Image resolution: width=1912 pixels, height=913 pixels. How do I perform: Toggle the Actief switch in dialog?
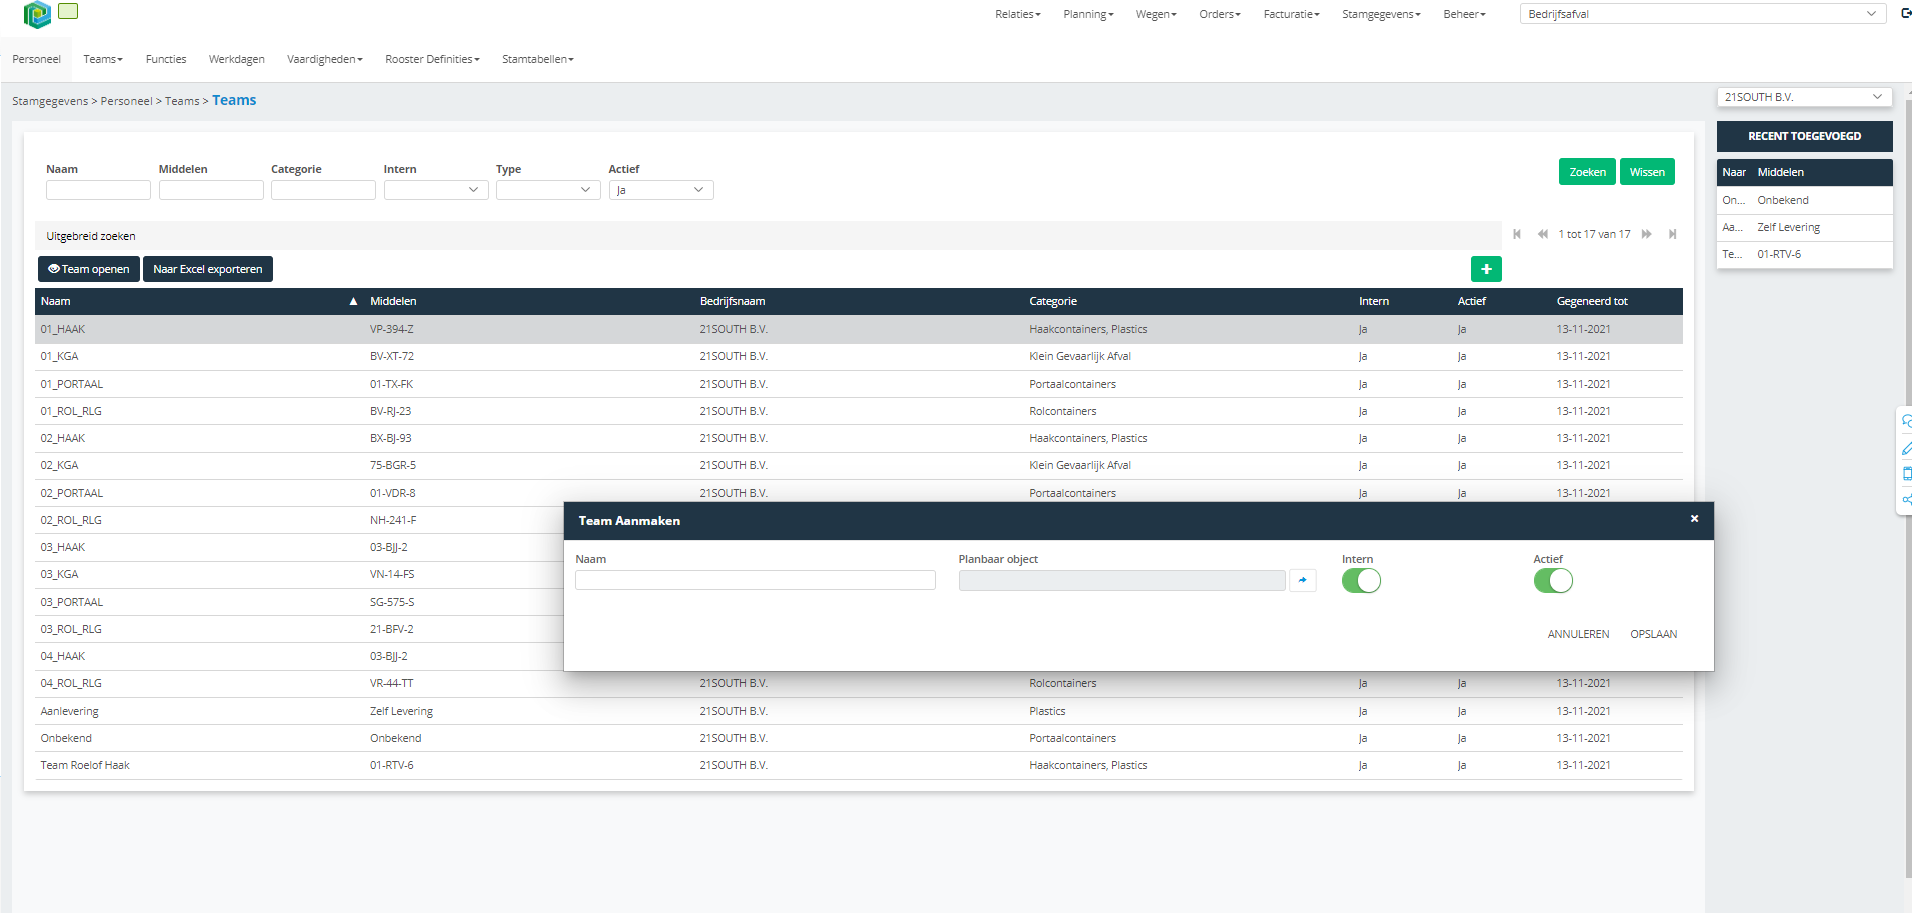1553,581
